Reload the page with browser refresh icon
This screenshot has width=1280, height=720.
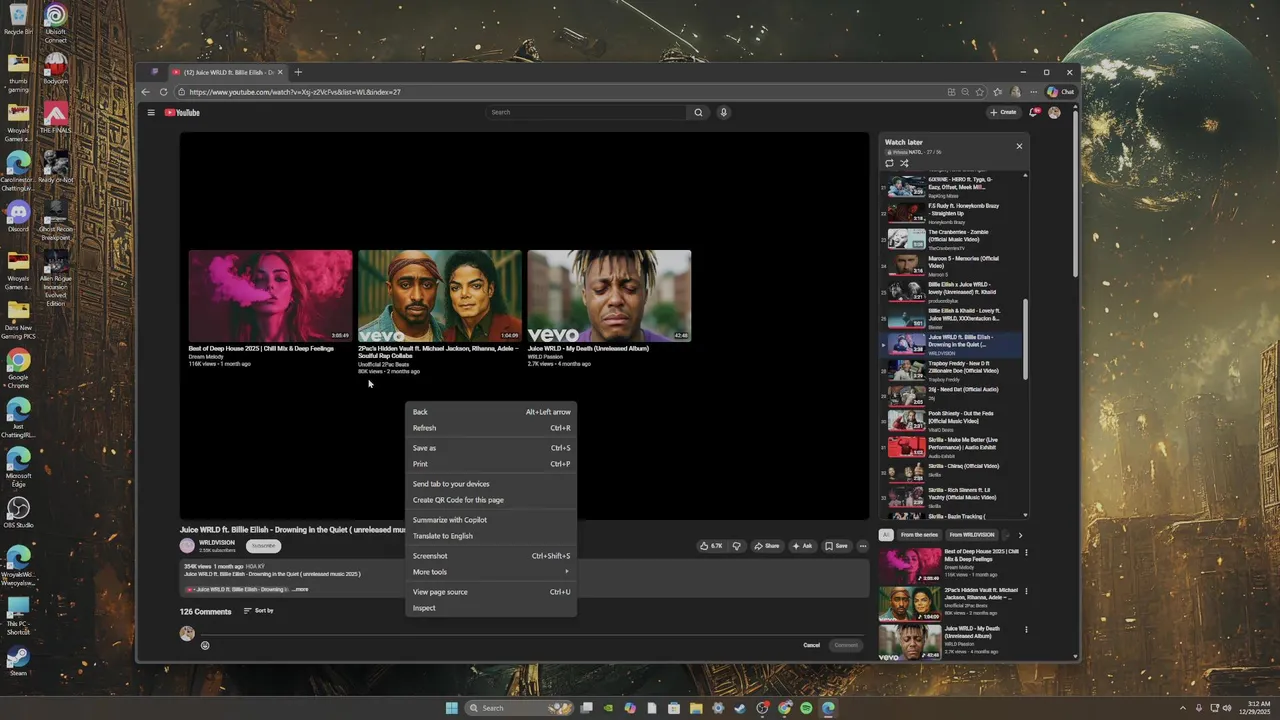[x=164, y=92]
